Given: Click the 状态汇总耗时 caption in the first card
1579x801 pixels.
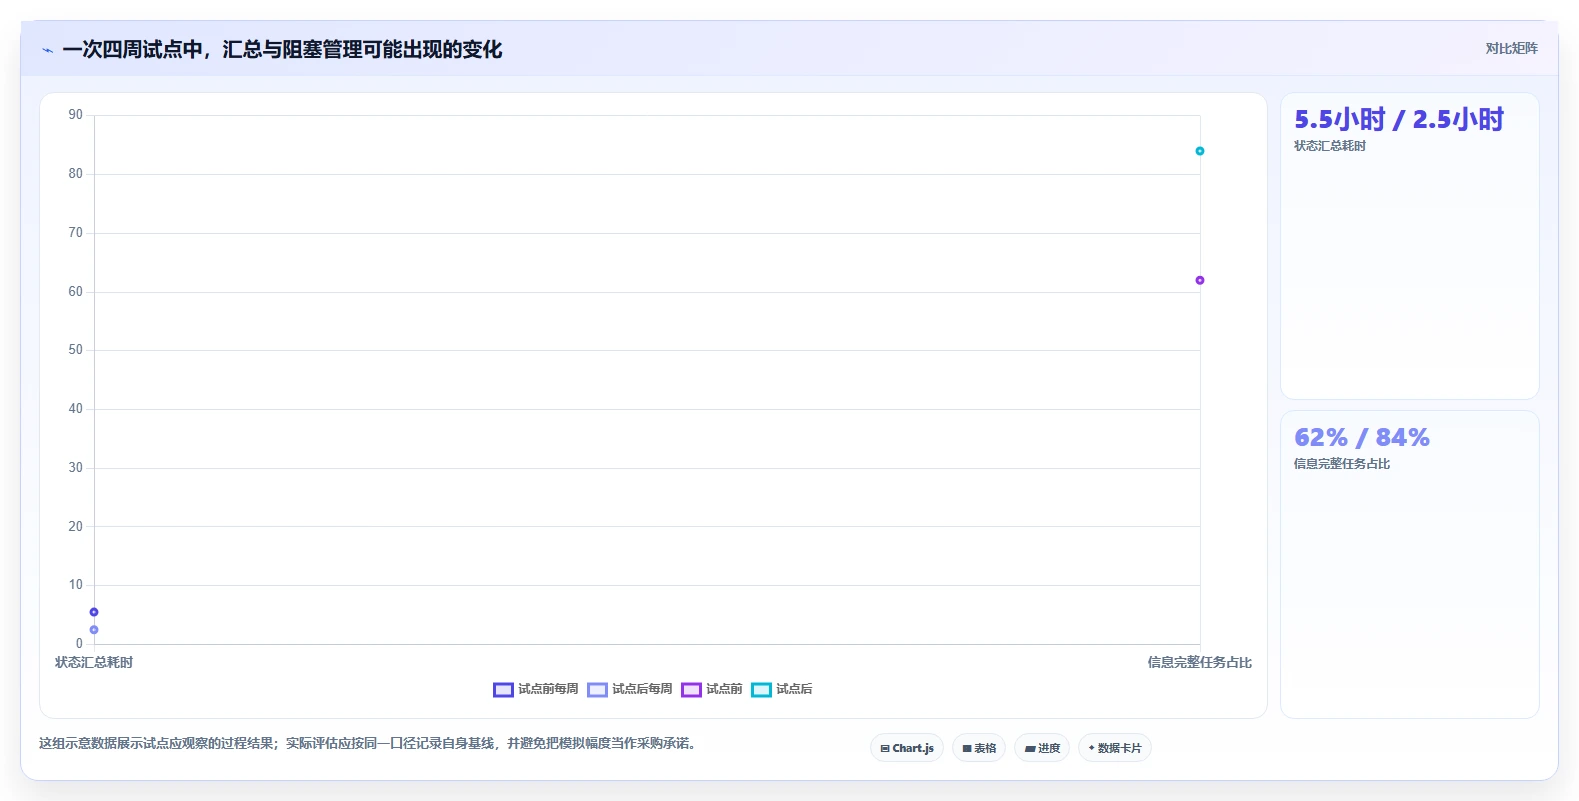Looking at the screenshot, I should click(1330, 146).
